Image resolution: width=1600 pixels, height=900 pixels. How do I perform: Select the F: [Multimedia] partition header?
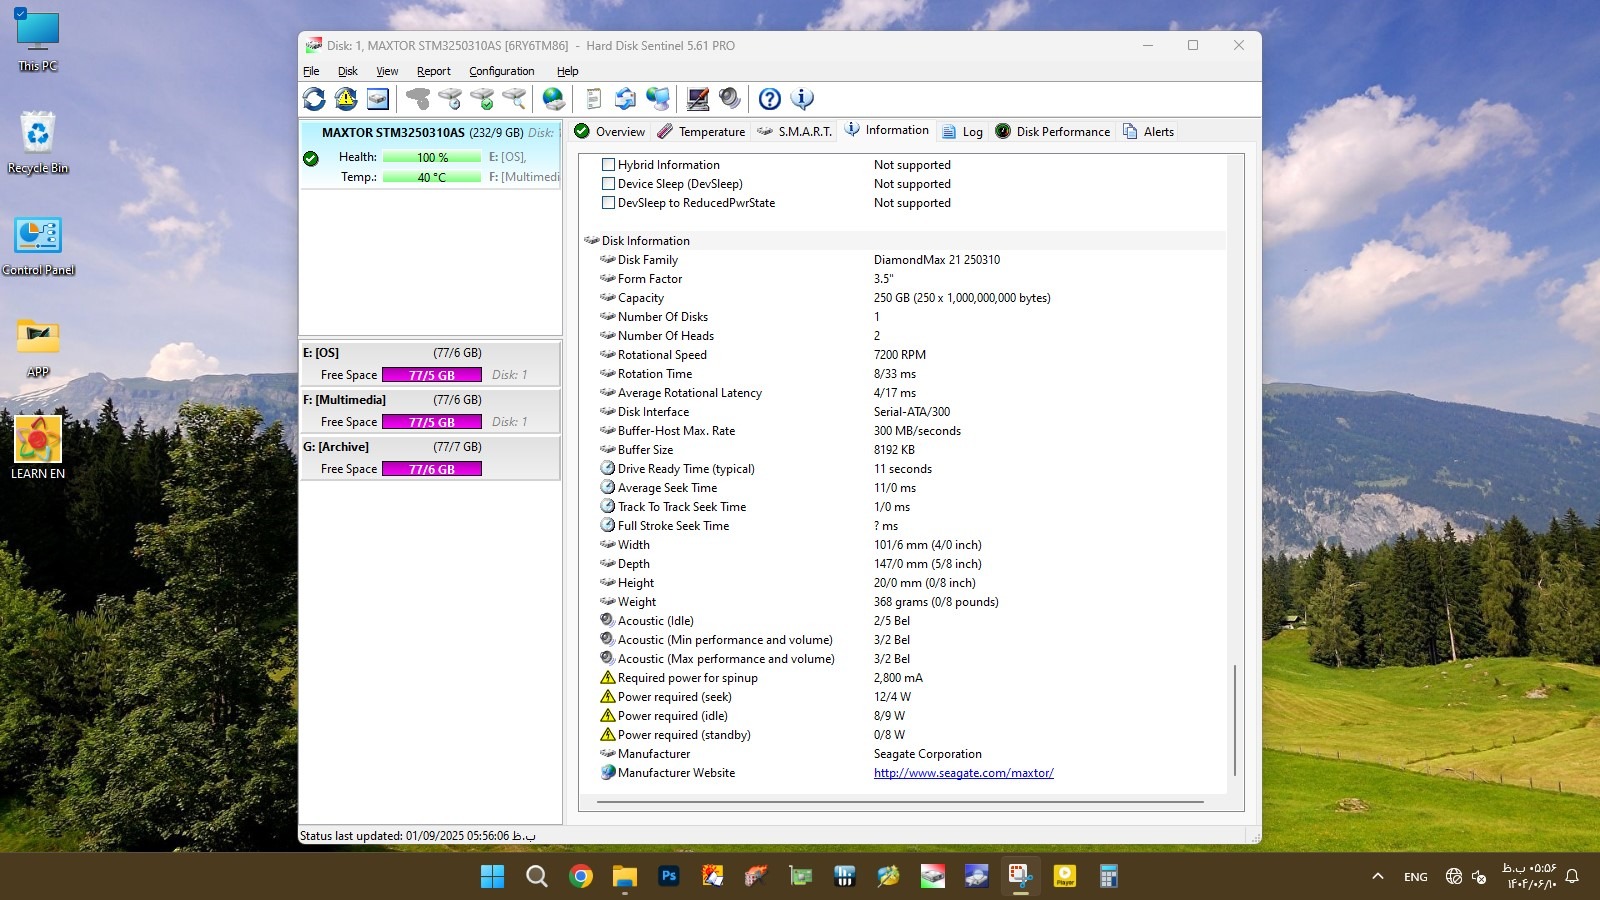point(430,400)
